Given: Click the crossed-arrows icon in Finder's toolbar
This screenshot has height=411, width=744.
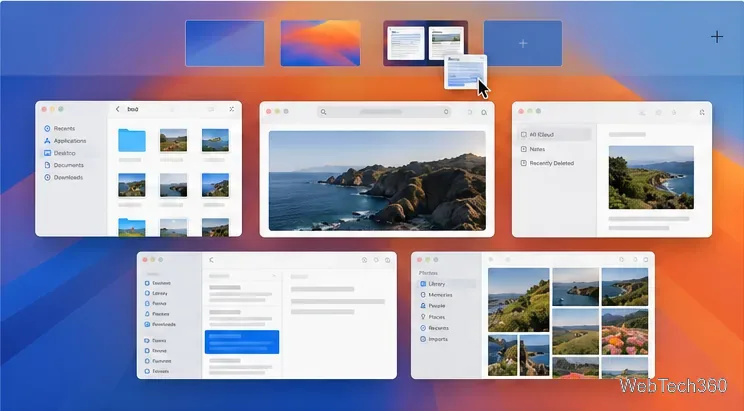Looking at the screenshot, I should point(232,109).
